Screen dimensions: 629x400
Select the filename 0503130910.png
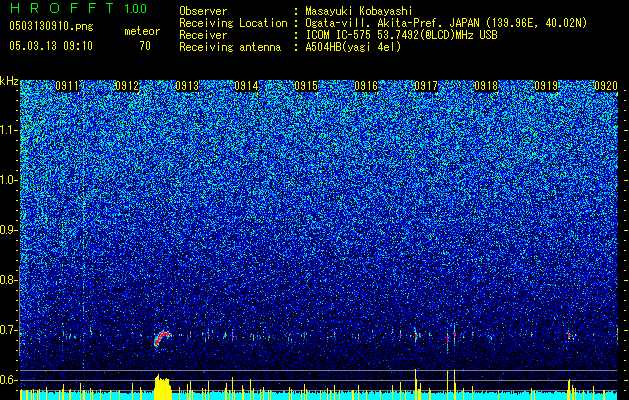point(51,26)
